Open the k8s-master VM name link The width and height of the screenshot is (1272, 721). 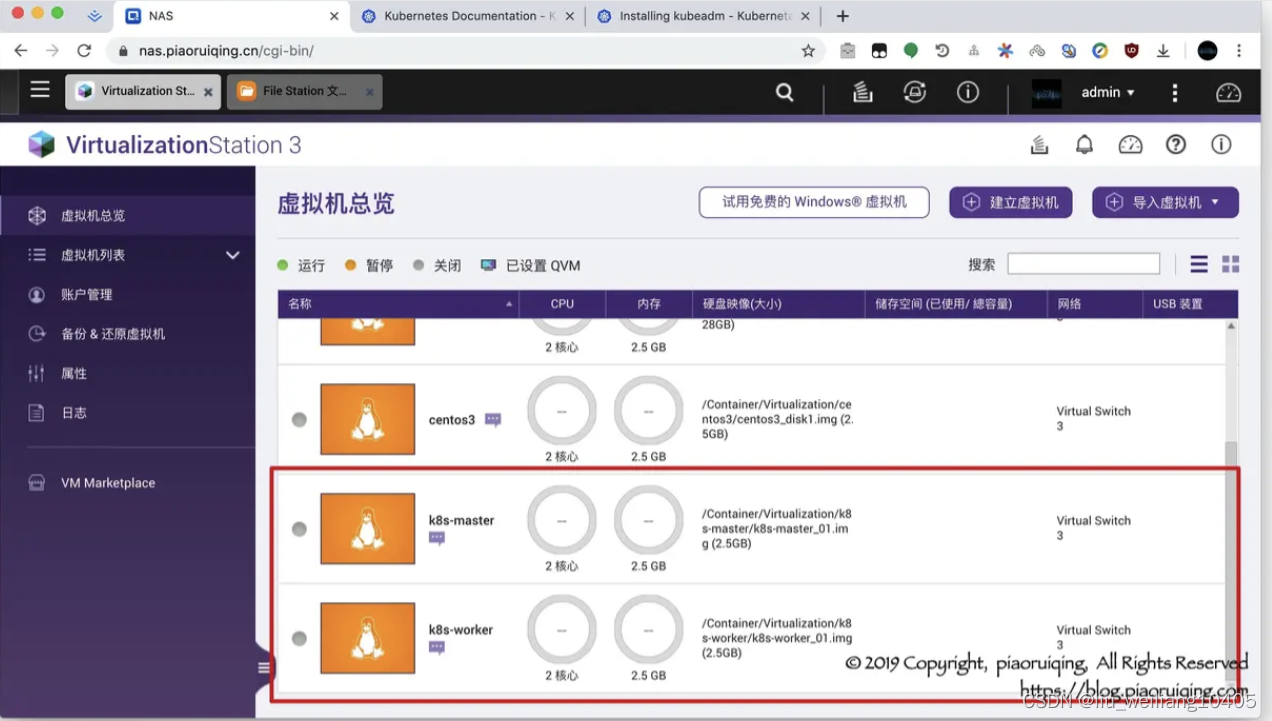click(461, 520)
